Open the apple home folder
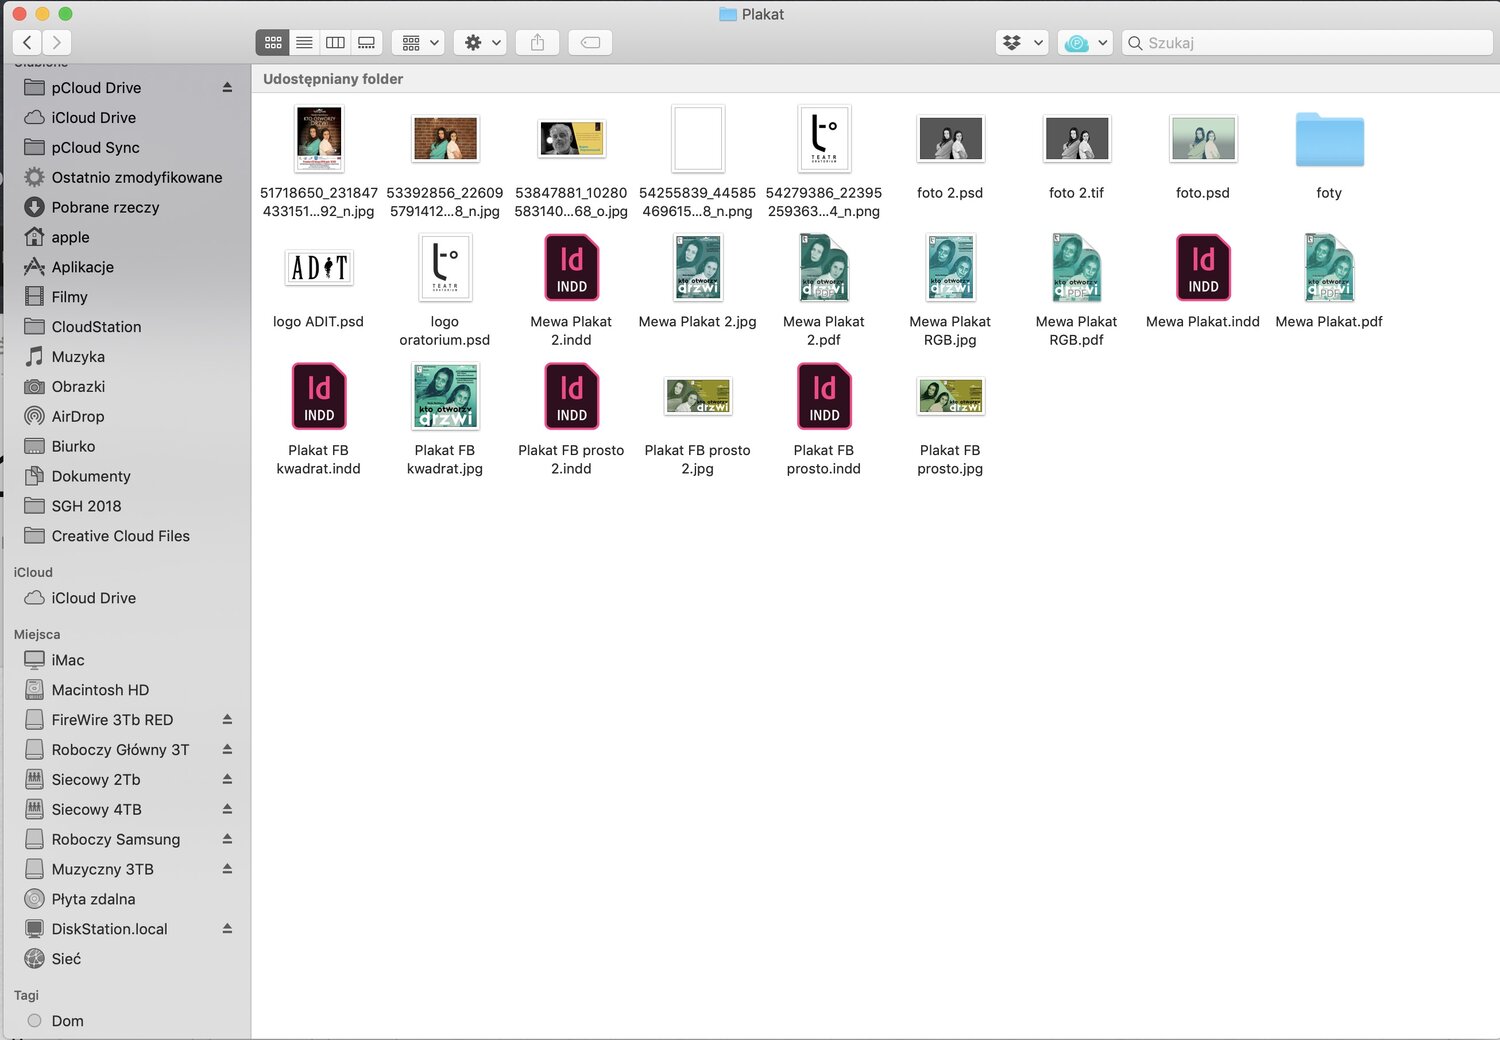The height and width of the screenshot is (1040, 1500). click(70, 238)
